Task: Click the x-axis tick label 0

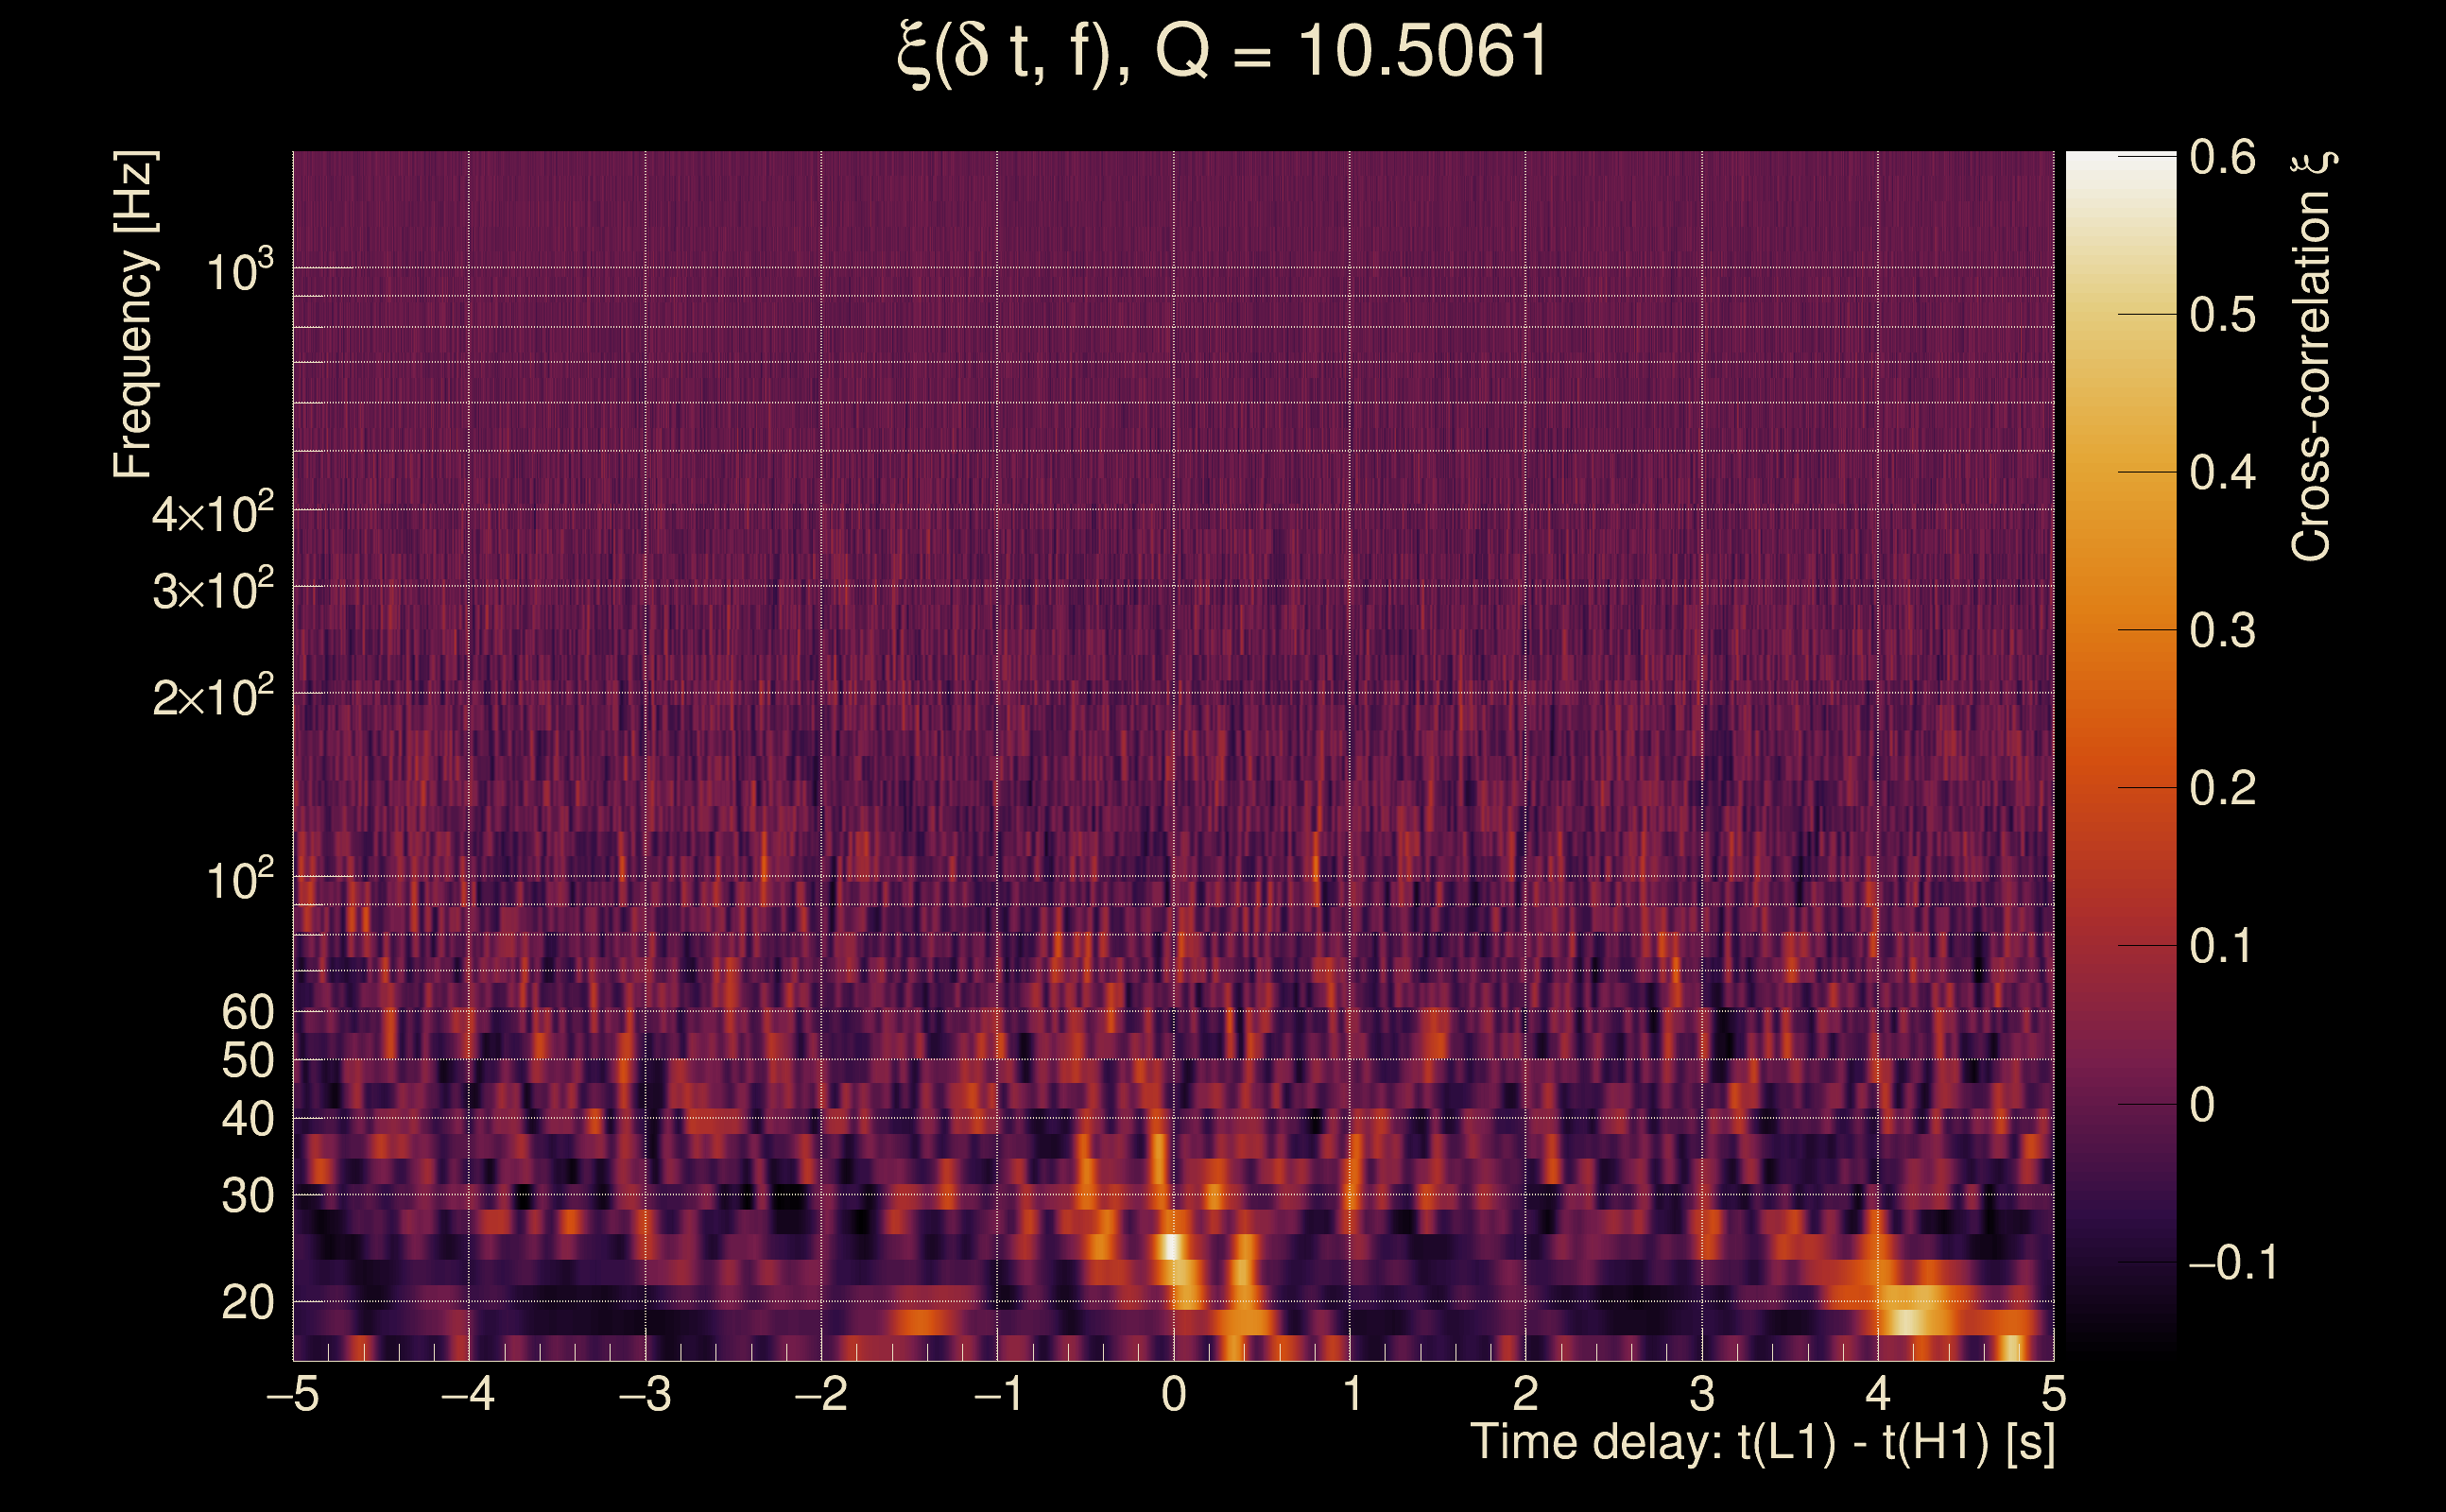Action: 1174,1394
